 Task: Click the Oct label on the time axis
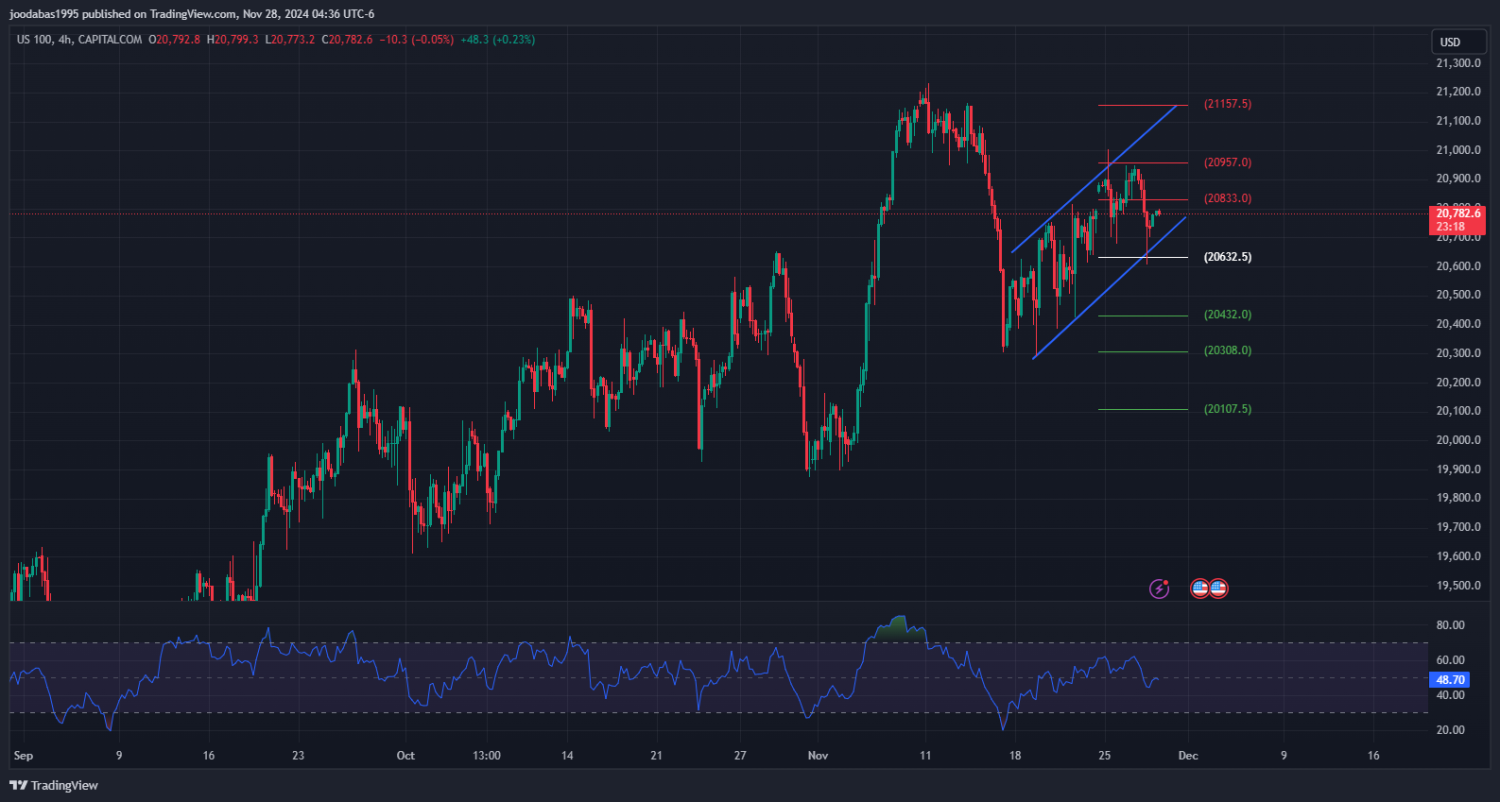[404, 756]
